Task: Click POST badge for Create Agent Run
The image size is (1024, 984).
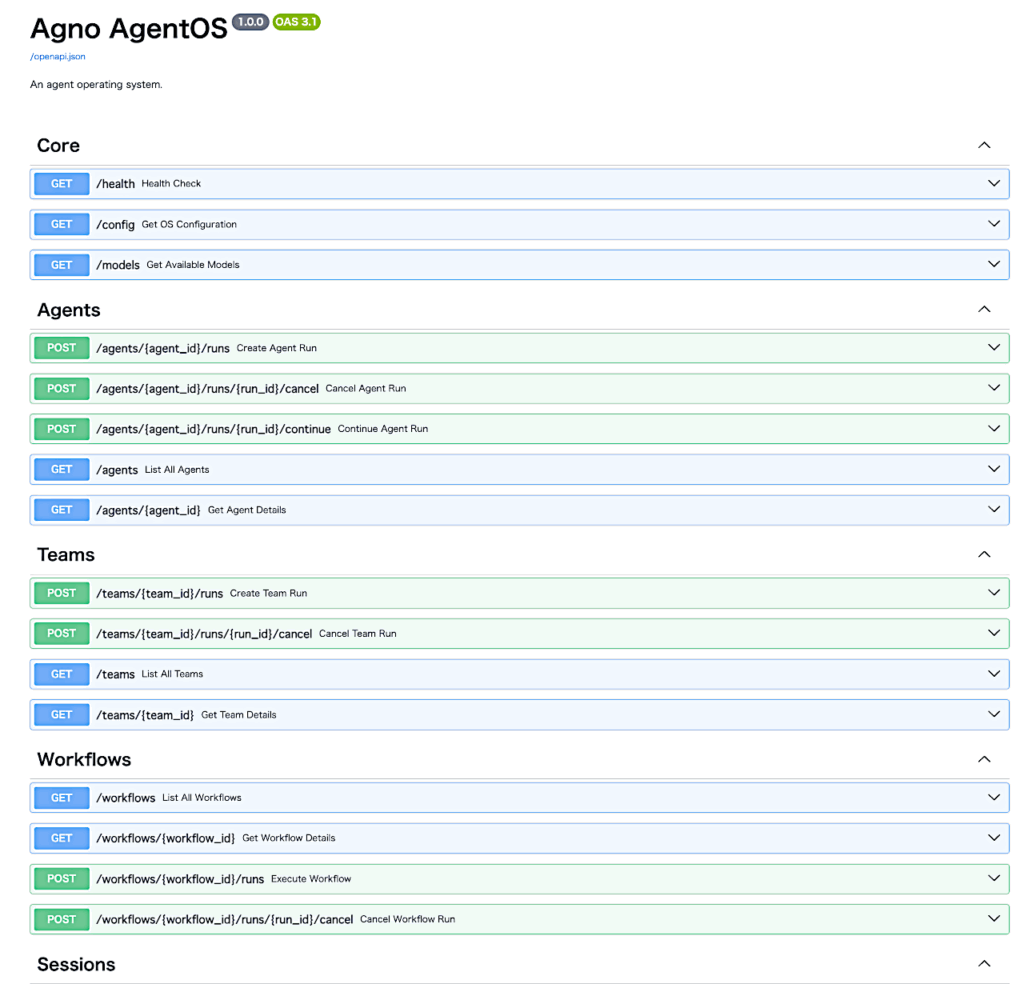Action: [61, 347]
